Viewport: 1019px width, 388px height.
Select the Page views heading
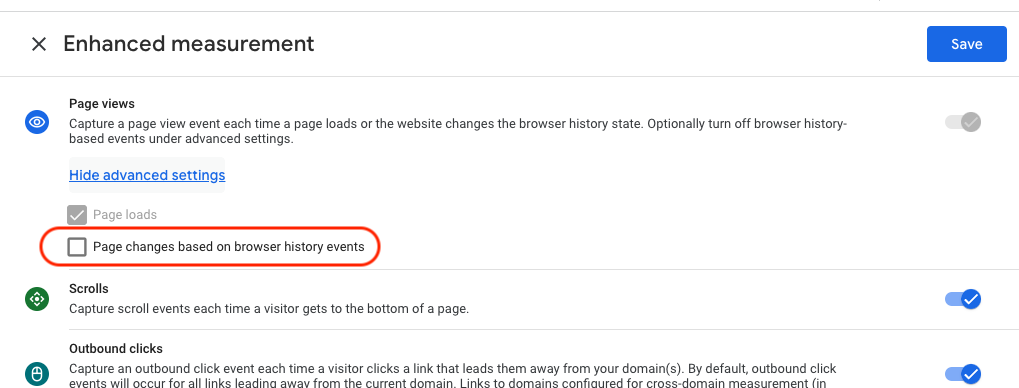[x=102, y=103]
